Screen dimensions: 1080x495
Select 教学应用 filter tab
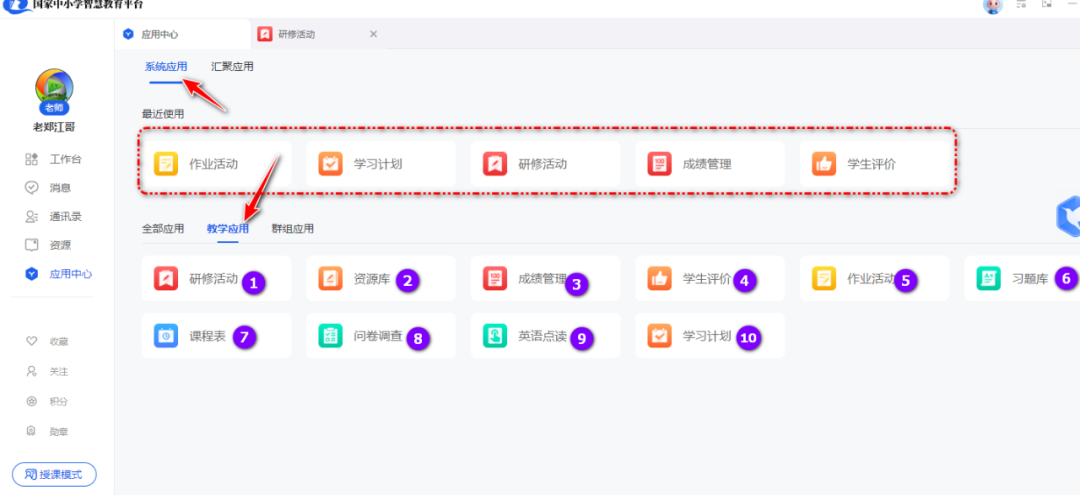[x=228, y=229]
